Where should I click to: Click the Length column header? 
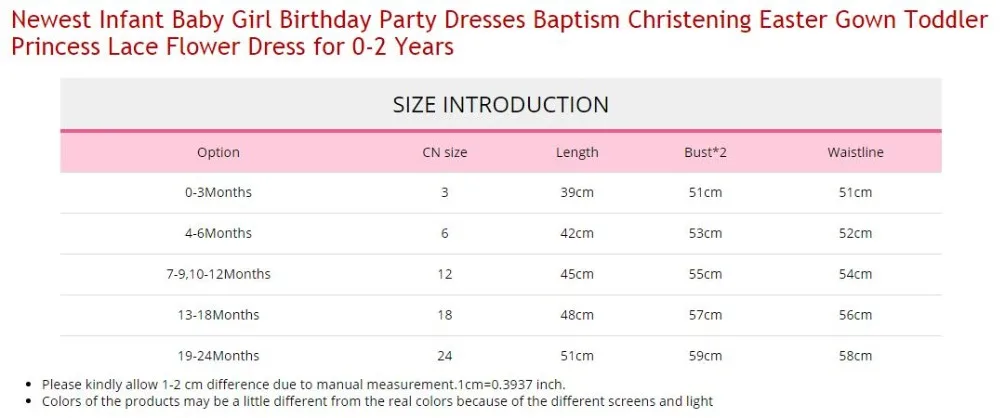[577, 153]
